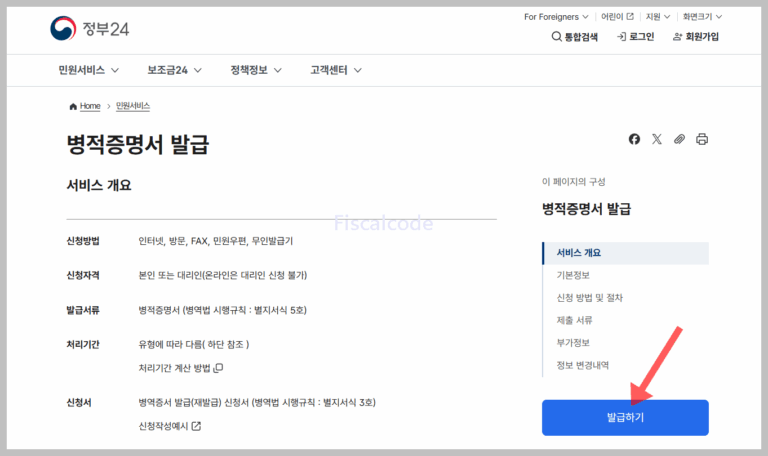Viewport: 768px width, 456px height.
Task: Open the 고객센터 dropdown menu
Action: [x=336, y=70]
